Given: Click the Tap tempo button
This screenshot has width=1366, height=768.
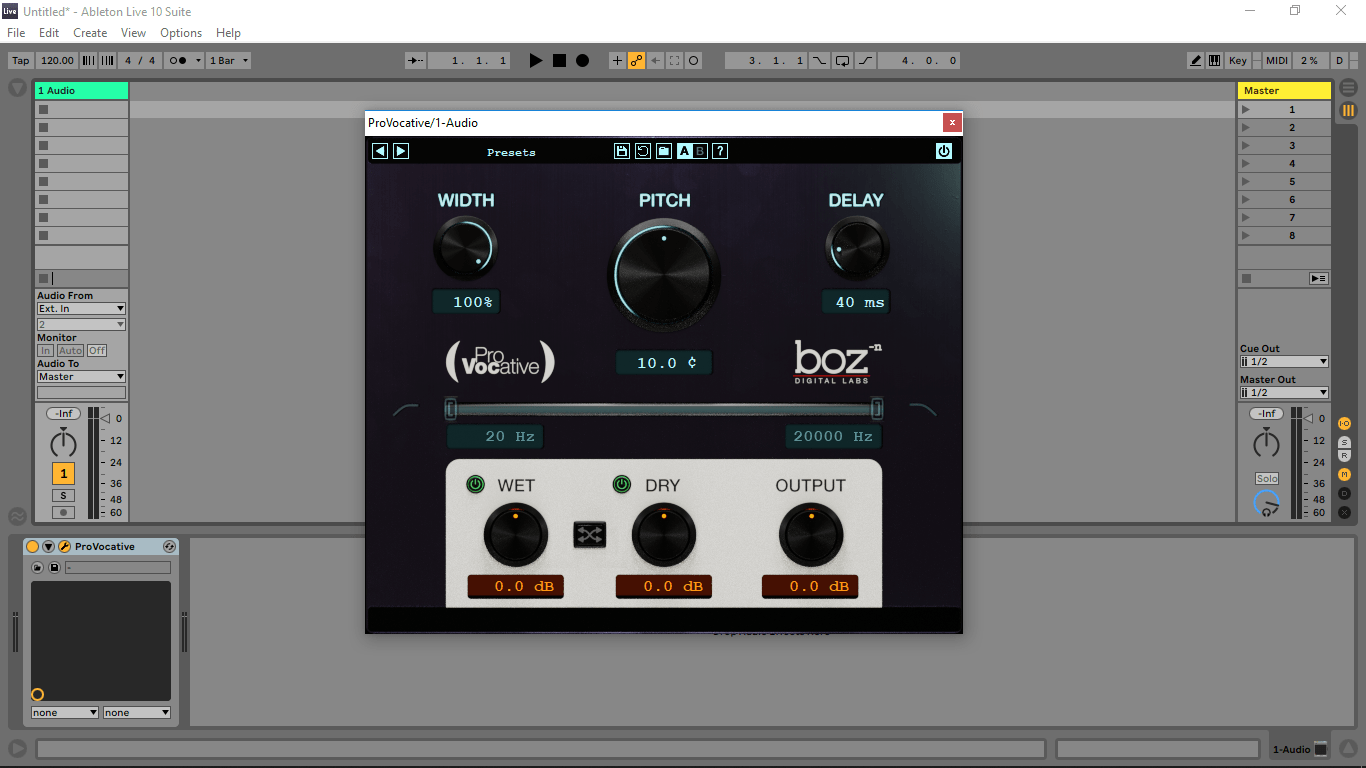Looking at the screenshot, I should [x=20, y=60].
